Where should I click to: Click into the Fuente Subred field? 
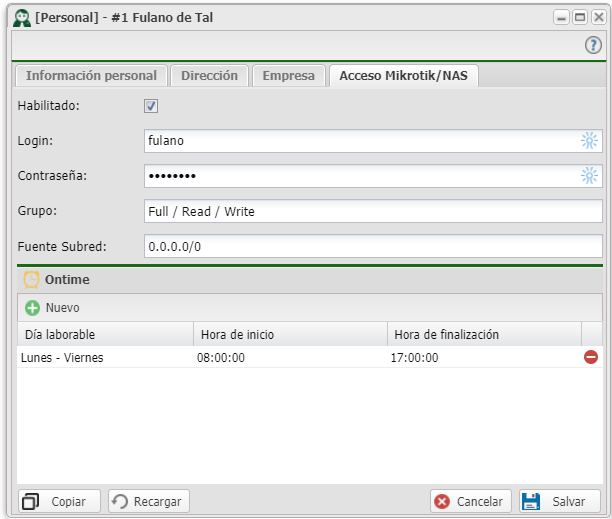tap(373, 246)
